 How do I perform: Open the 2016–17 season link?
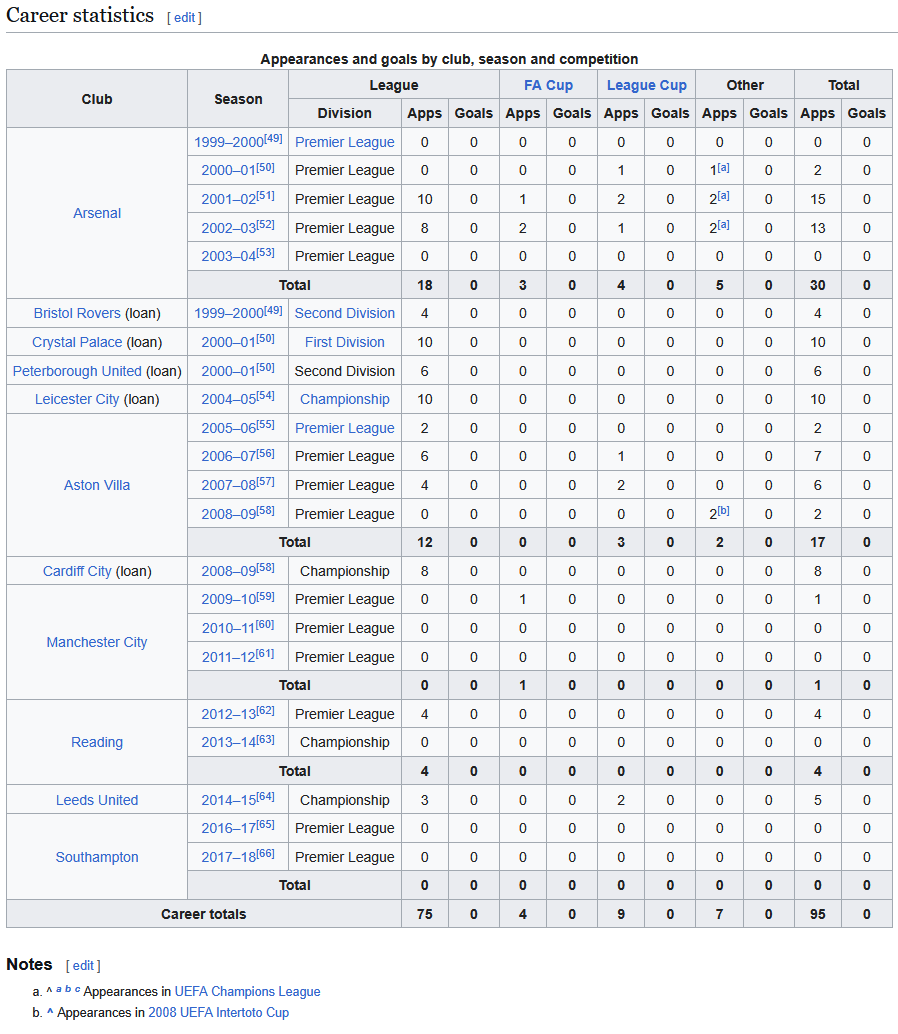coord(228,828)
